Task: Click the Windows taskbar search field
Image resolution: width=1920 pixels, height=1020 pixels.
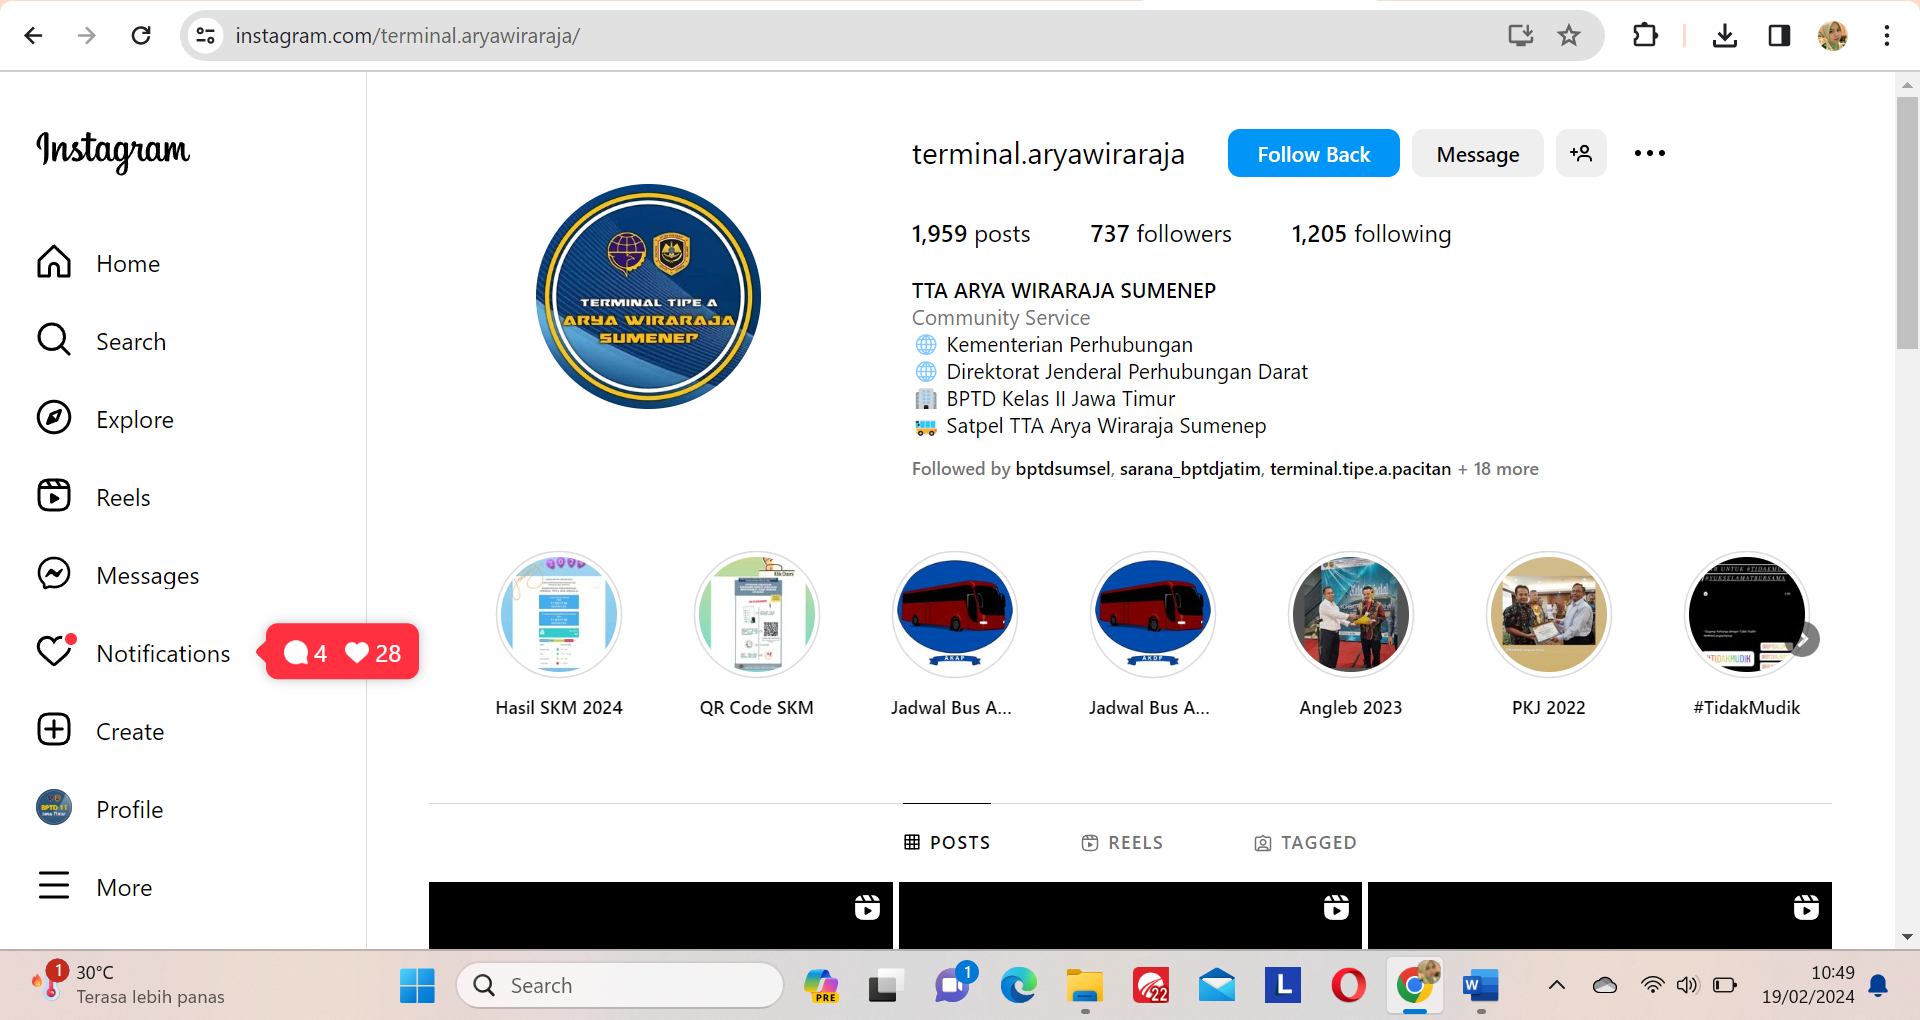Action: [x=620, y=985]
